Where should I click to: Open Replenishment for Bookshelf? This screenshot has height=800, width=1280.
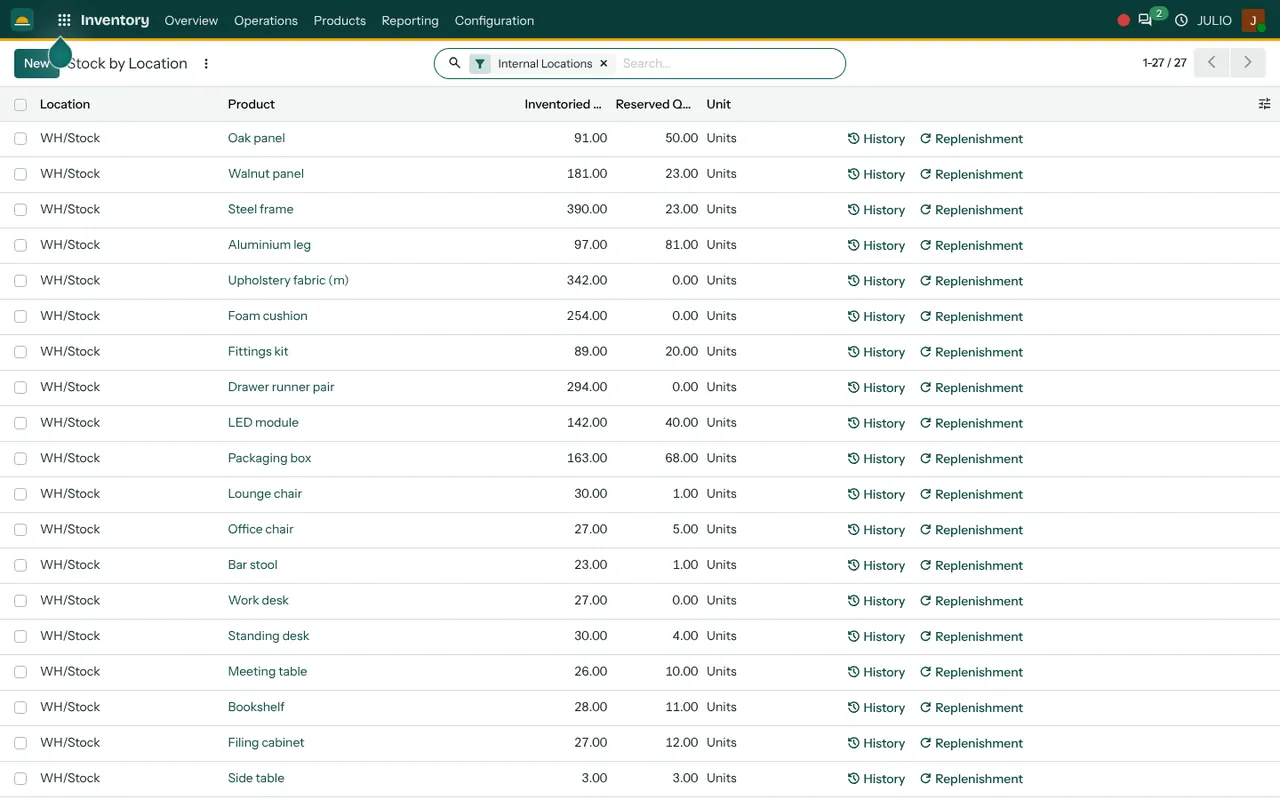point(971,708)
